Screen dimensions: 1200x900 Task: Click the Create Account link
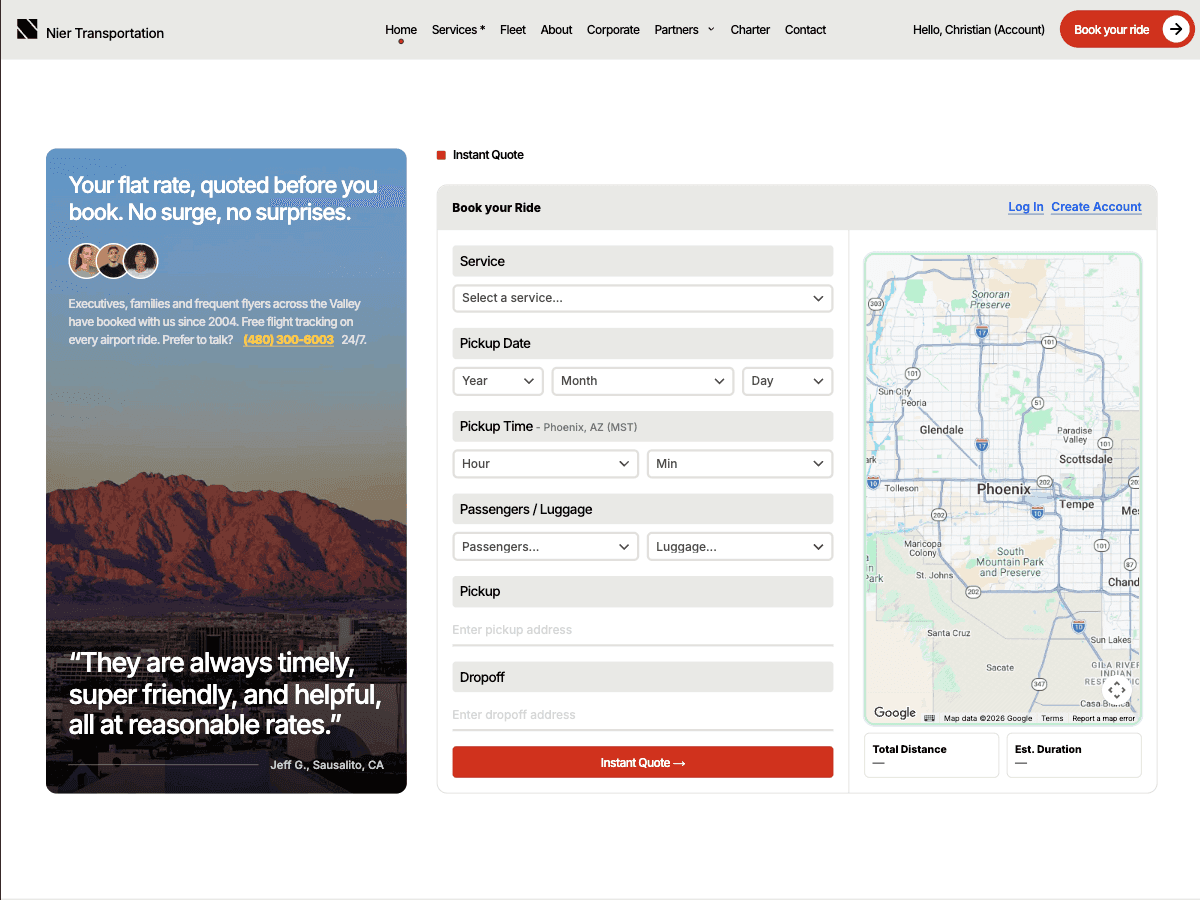click(1096, 207)
